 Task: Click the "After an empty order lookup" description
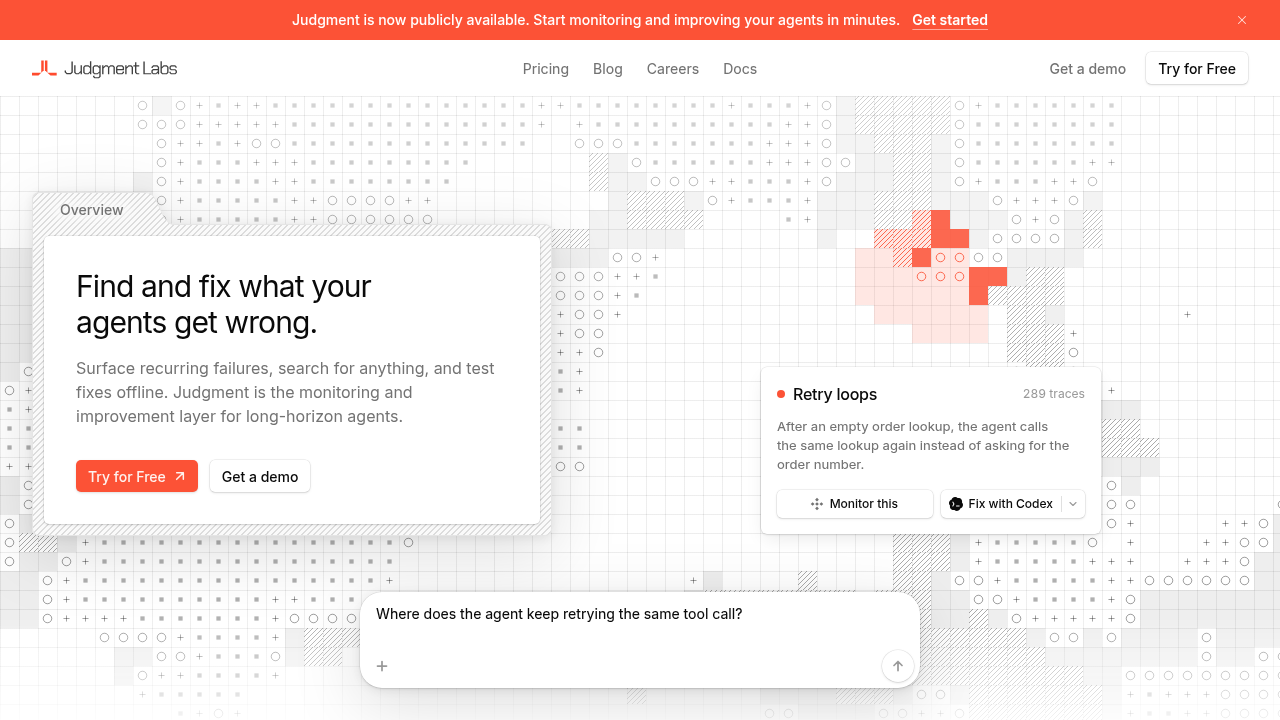924,446
